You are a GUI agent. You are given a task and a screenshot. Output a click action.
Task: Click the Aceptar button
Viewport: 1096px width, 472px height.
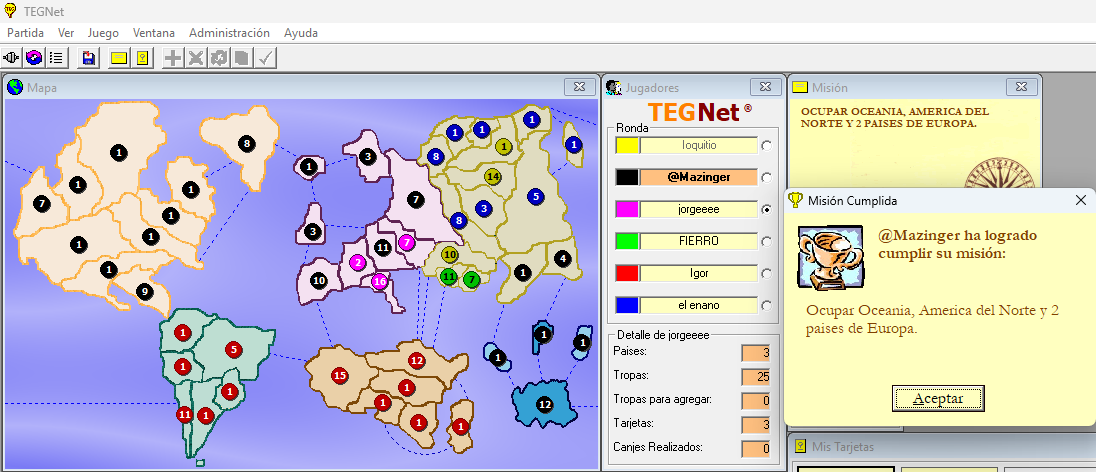click(x=938, y=398)
